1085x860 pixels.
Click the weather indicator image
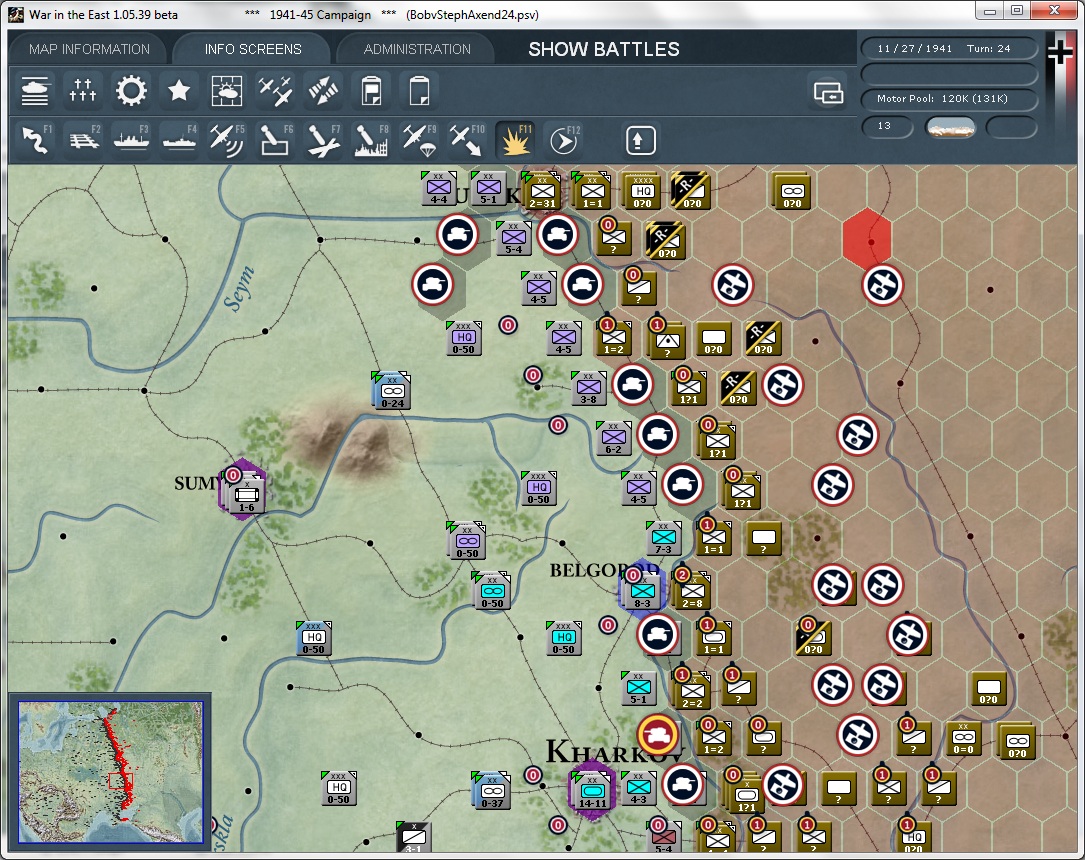click(x=951, y=127)
